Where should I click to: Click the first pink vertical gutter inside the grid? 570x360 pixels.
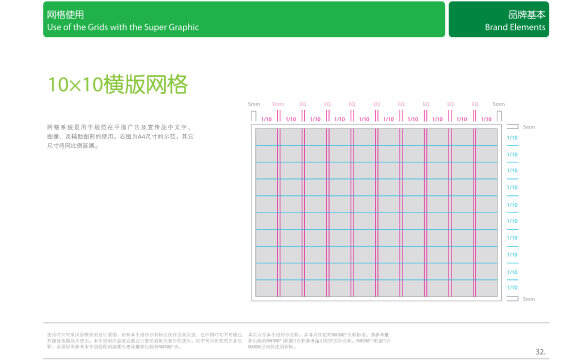pyautogui.click(x=279, y=212)
